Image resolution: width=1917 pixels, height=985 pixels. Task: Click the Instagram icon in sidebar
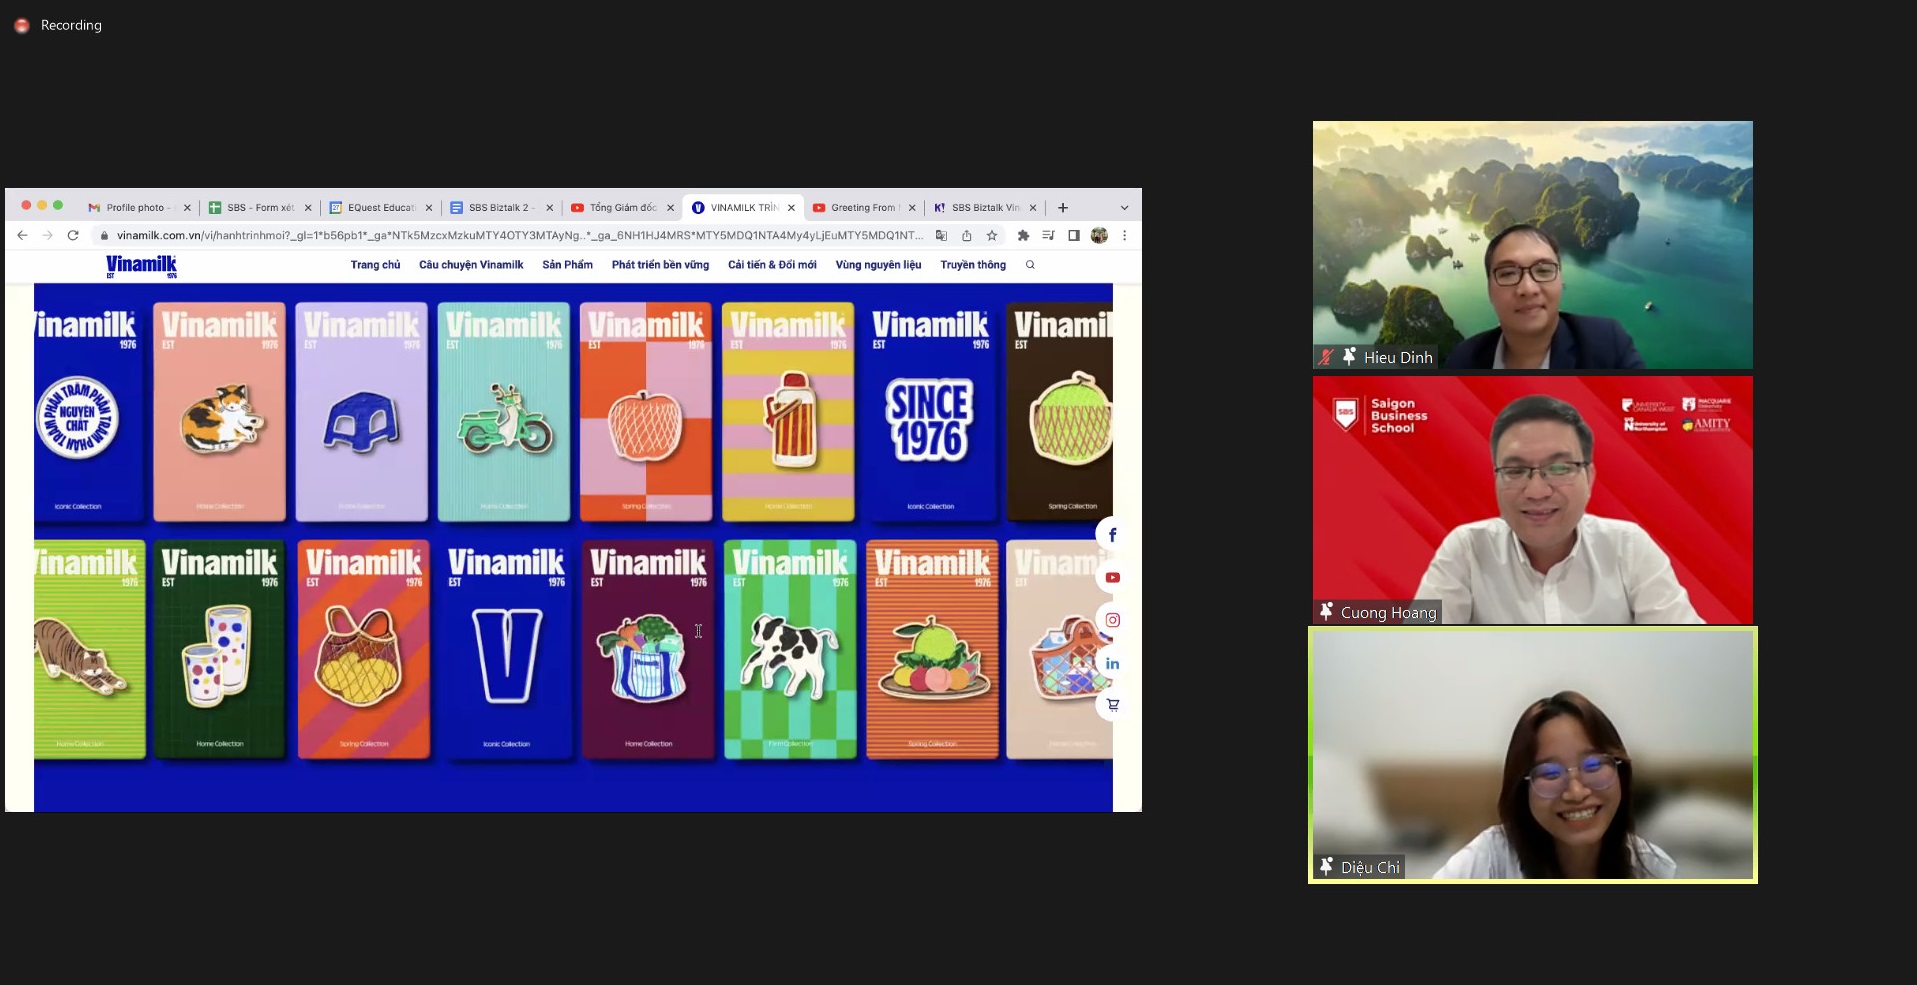1112,620
